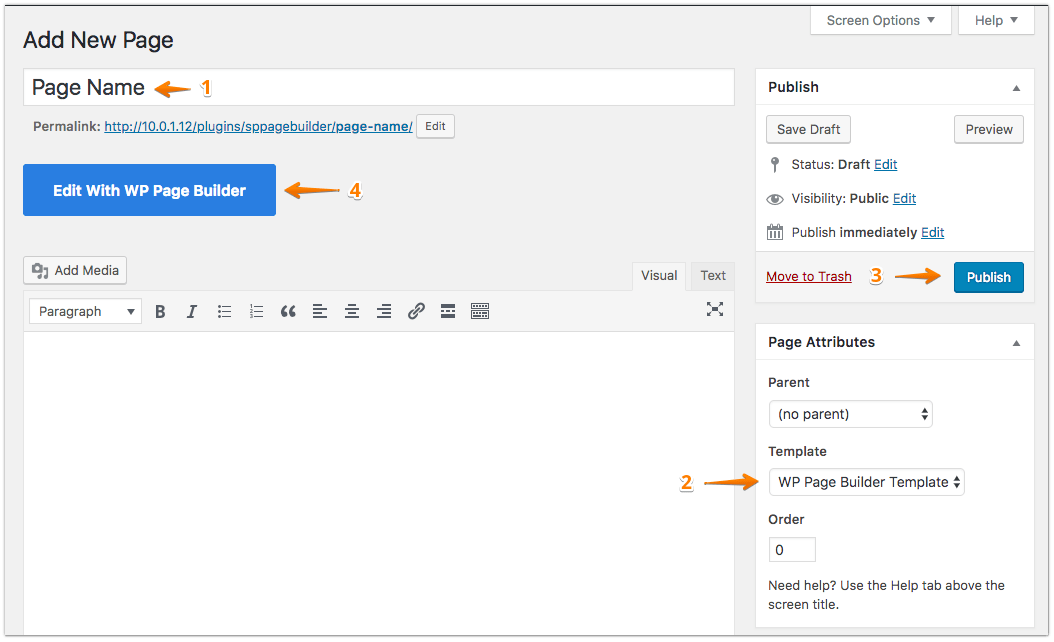Switch to the Text editor tab
Screen dimensions: 1054x642
click(x=713, y=276)
